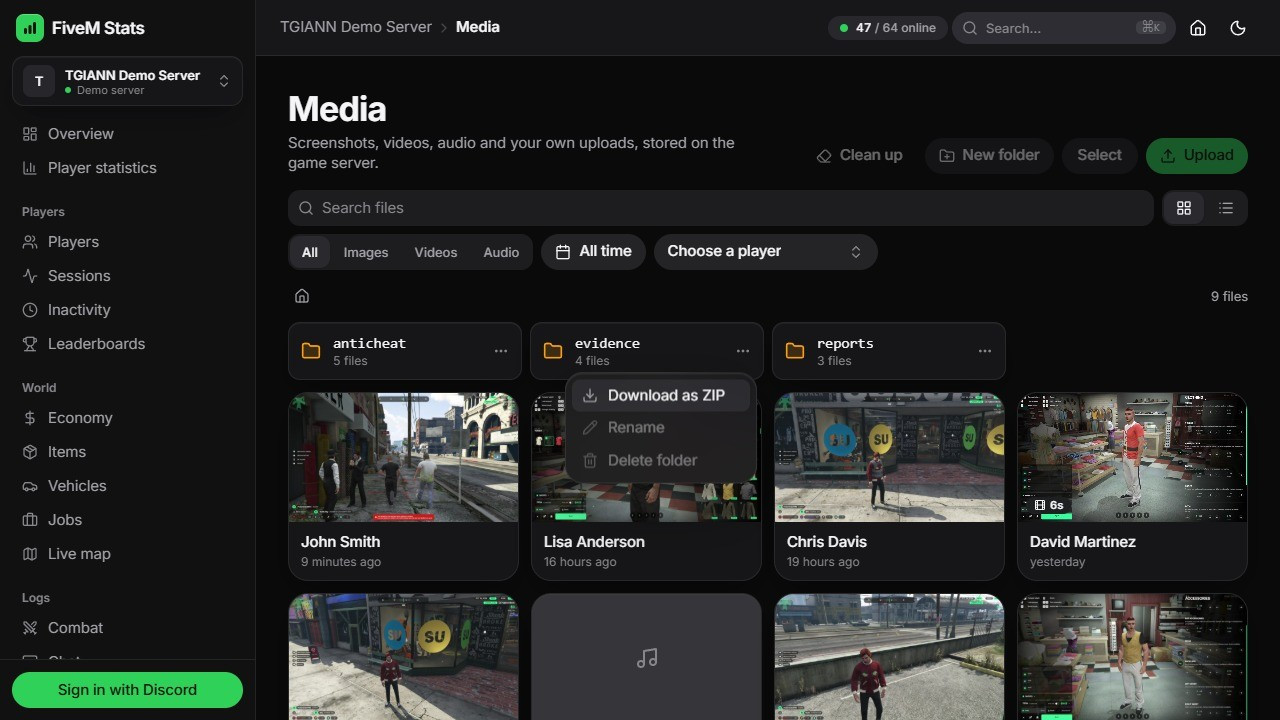Expand TGIANN Demo Server switcher

click(x=127, y=81)
